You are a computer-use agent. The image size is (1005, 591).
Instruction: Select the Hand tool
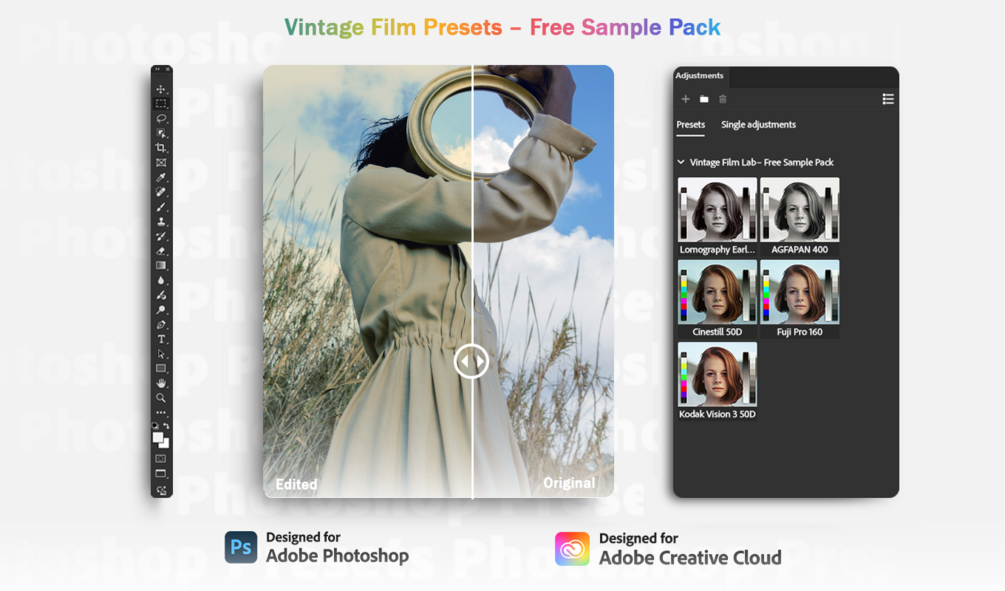(161, 383)
